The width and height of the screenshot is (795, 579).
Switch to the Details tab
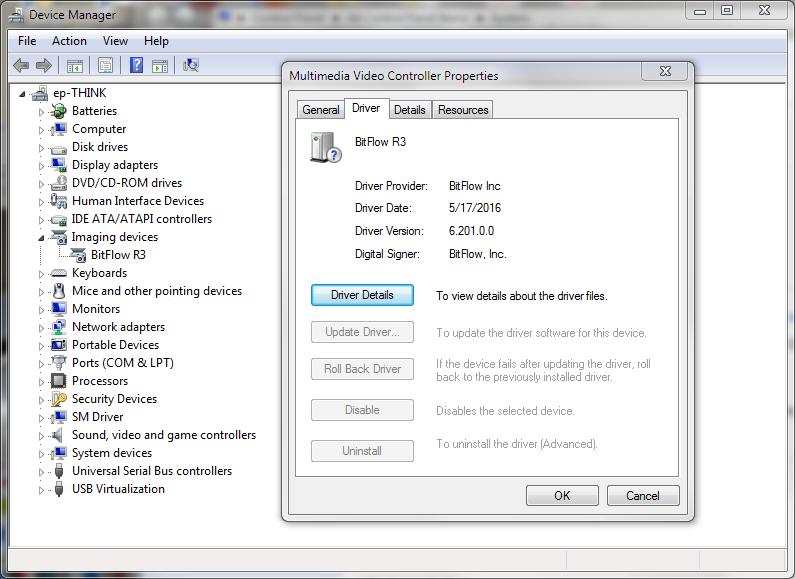point(409,110)
